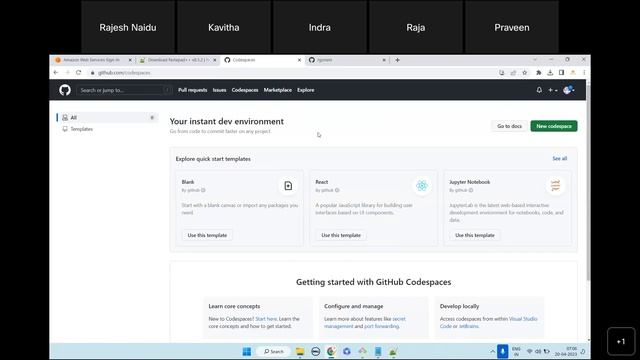This screenshot has height=360, width=640.
Task: Click the Jupyter Notebook logo icon
Action: click(x=556, y=186)
